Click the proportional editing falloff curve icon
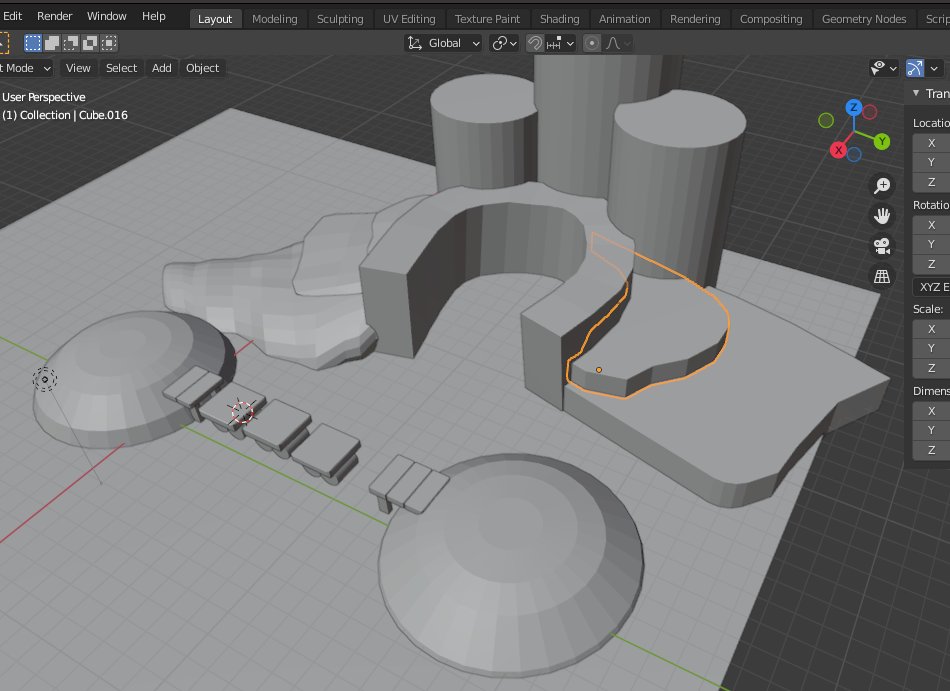 (613, 44)
